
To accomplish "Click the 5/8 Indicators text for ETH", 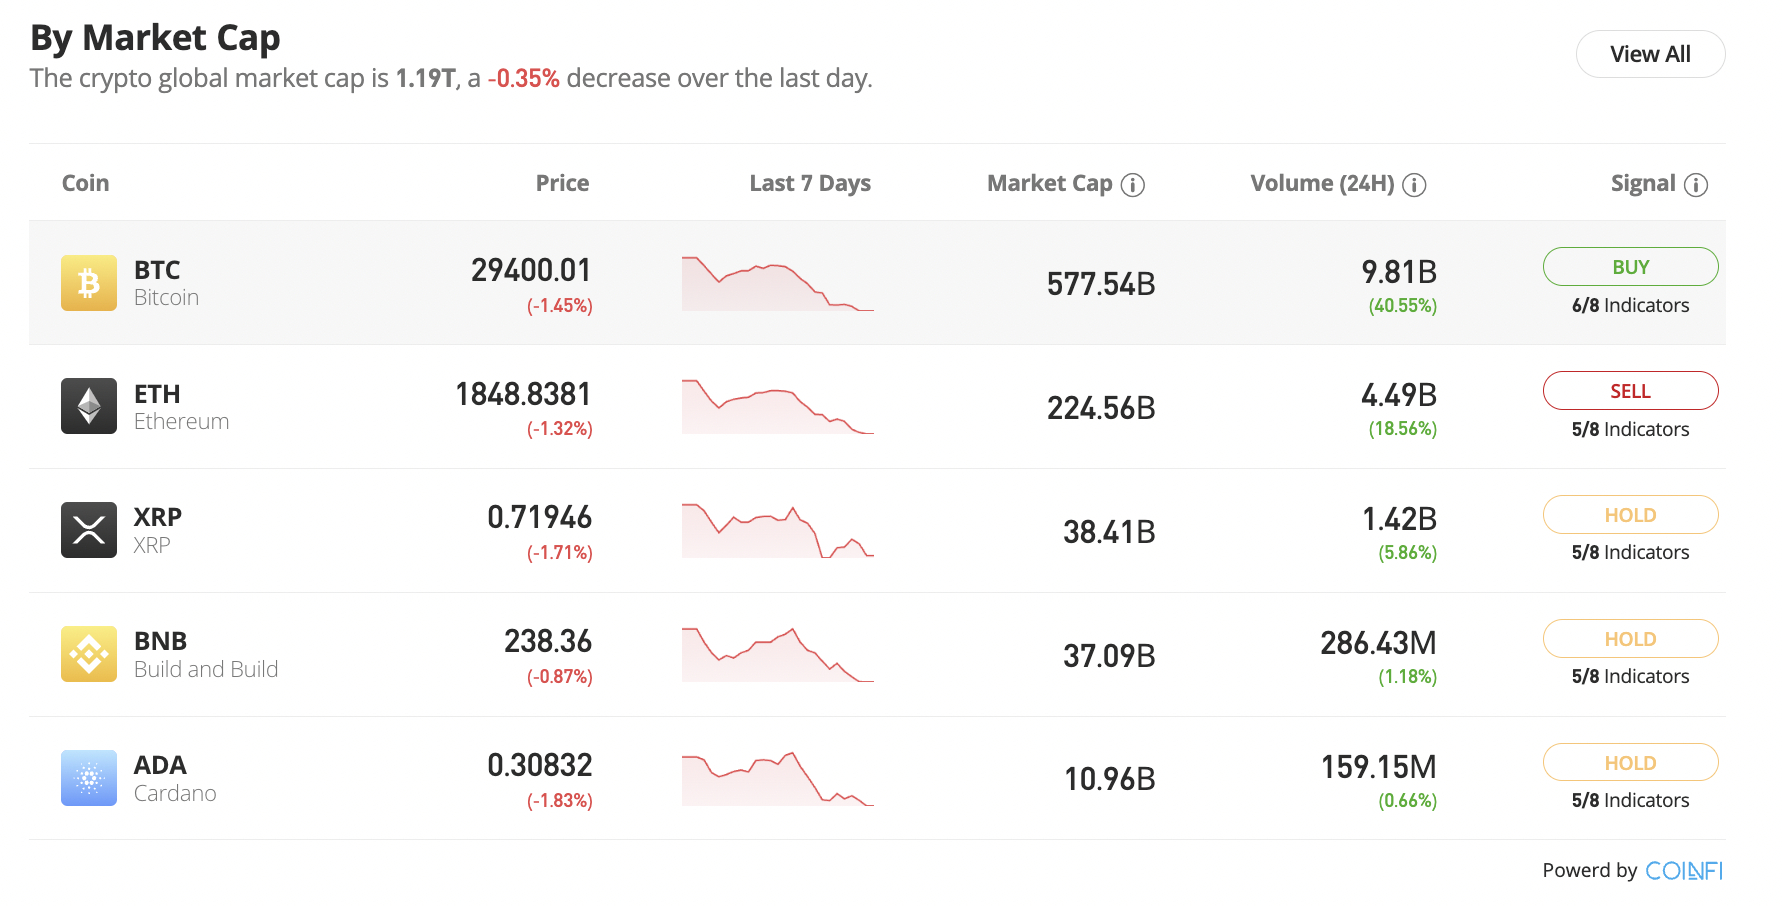I will [1630, 430].
